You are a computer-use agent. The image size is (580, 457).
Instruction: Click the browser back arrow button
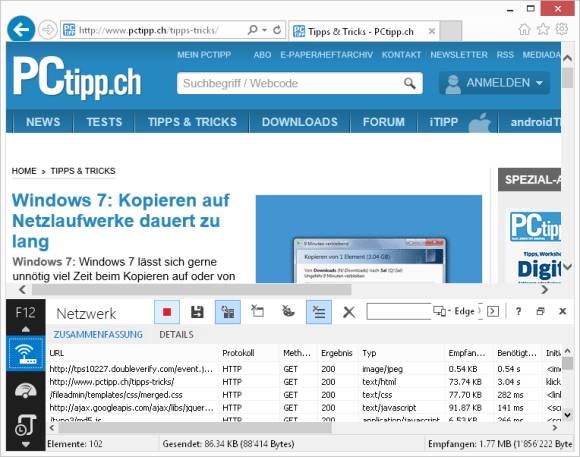tap(21, 29)
